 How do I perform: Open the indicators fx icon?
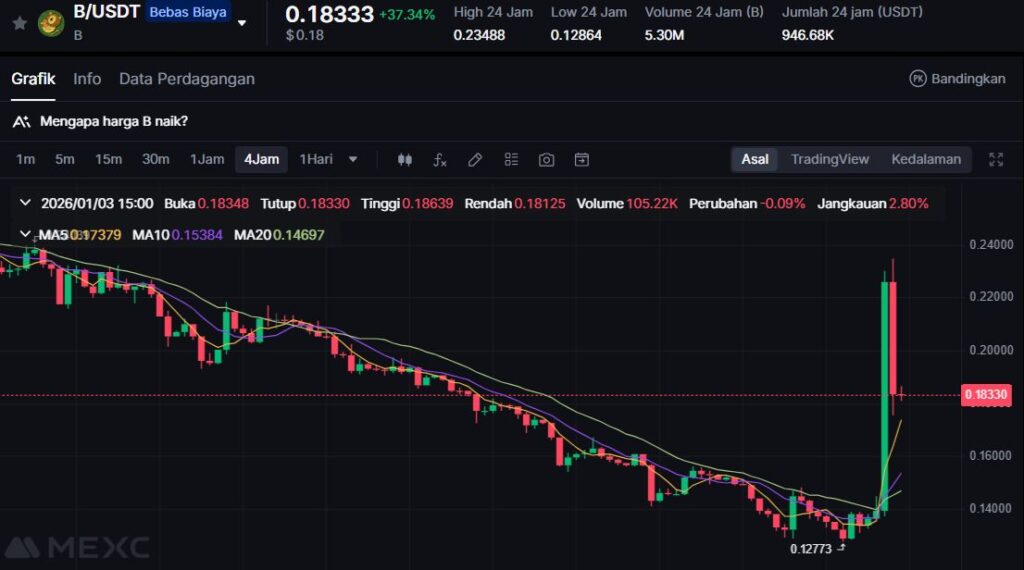point(440,159)
